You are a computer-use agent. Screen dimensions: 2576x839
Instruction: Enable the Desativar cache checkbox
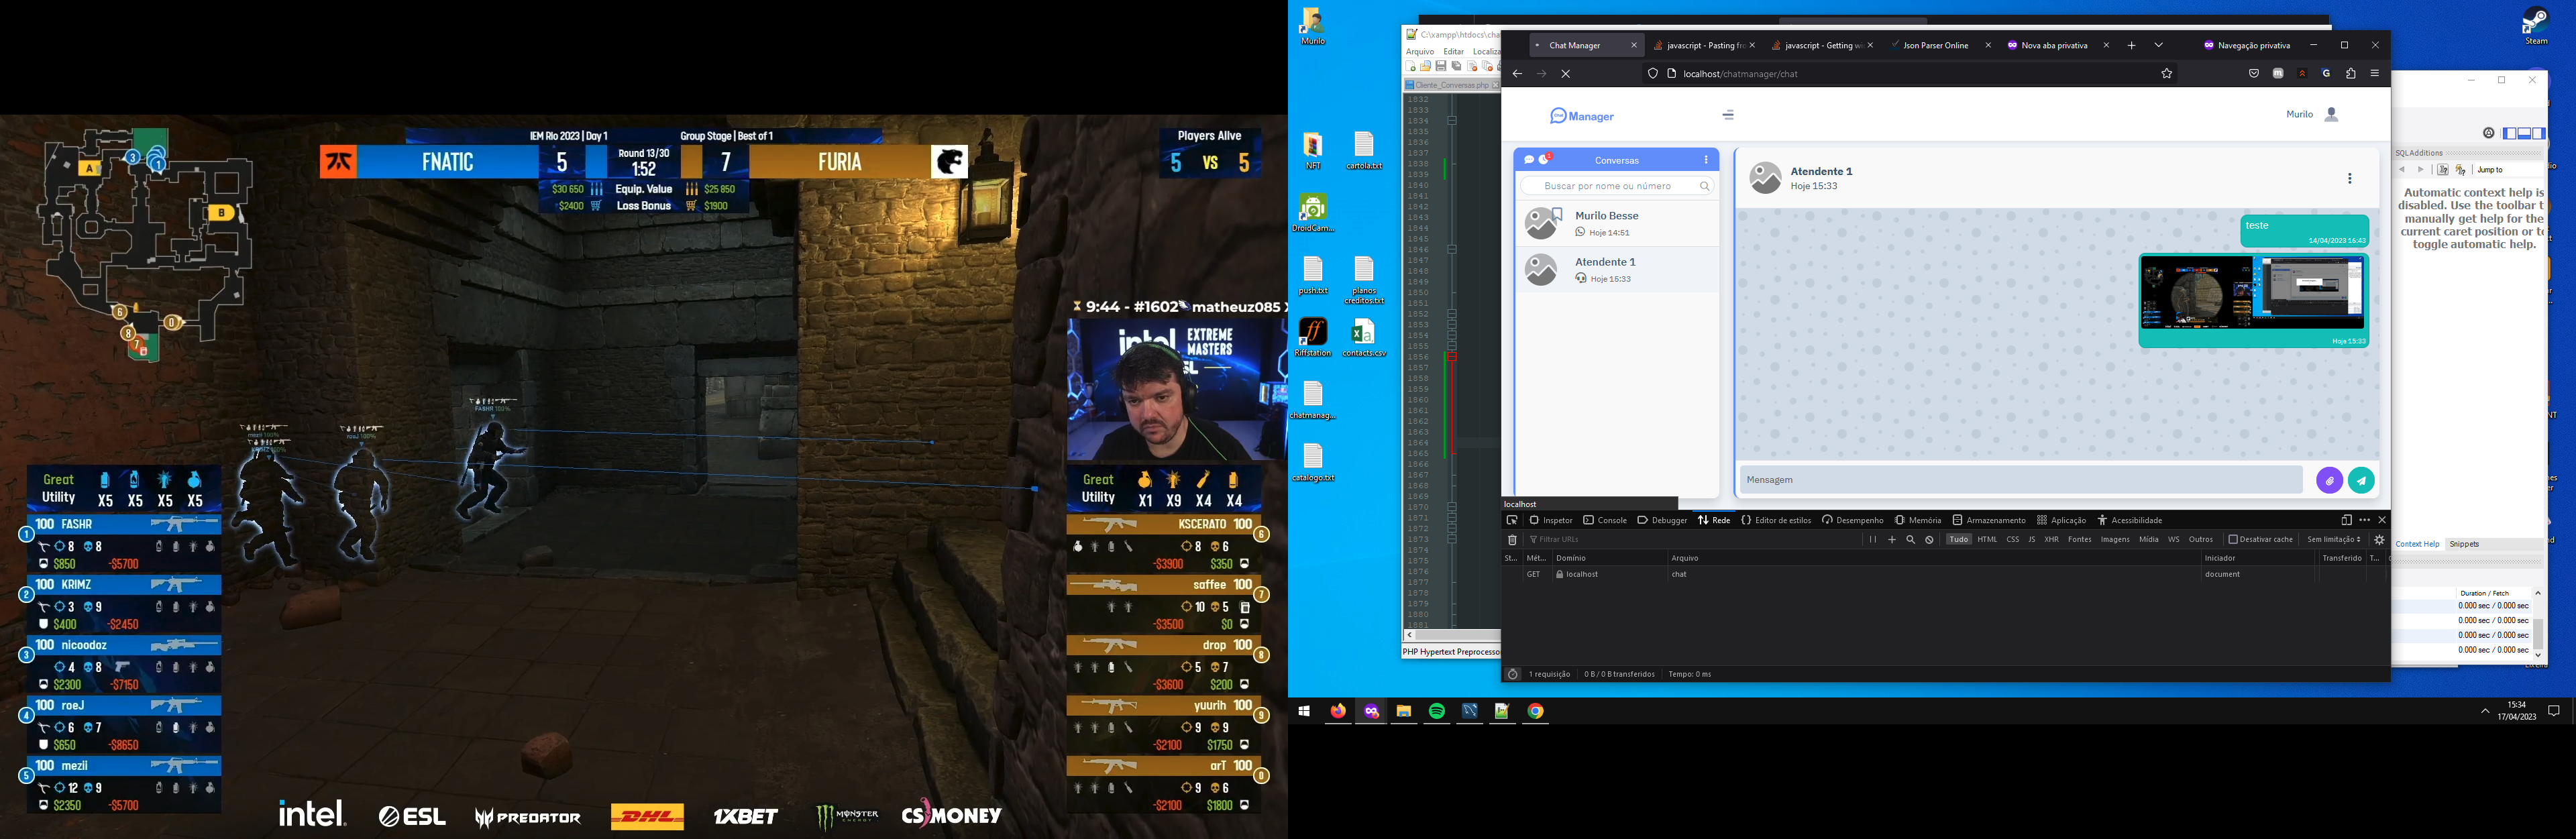[x=2233, y=540]
